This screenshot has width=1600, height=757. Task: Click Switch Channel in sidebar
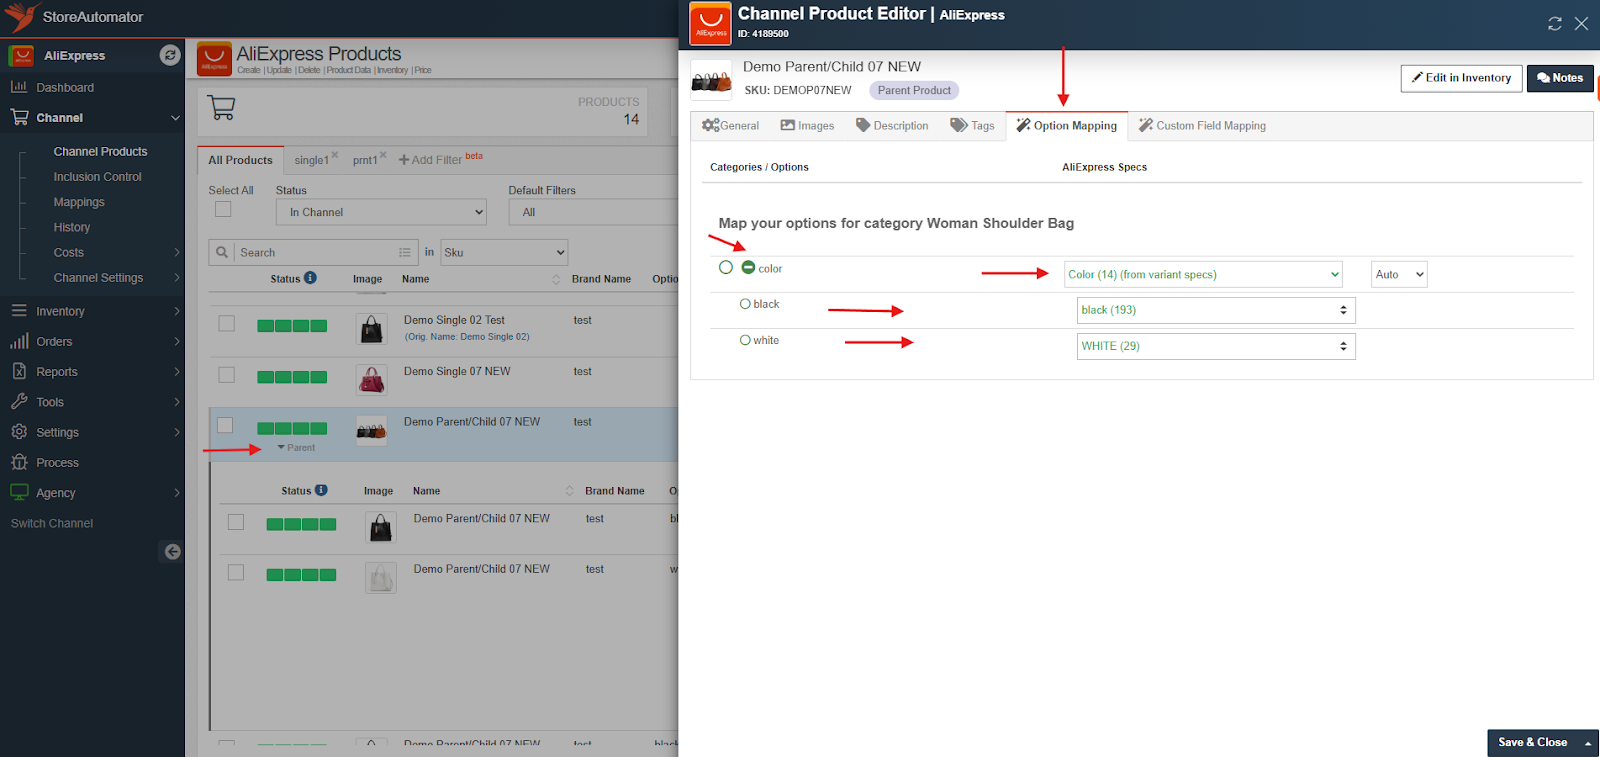52,524
